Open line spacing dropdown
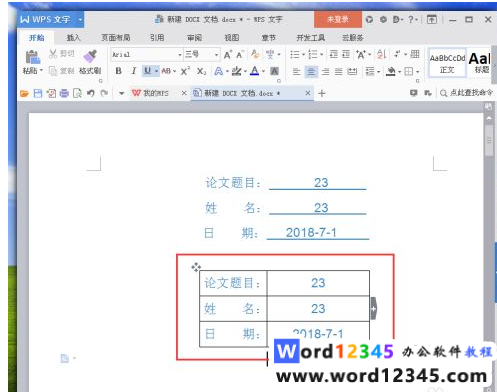This screenshot has height=392, width=497. (x=379, y=71)
